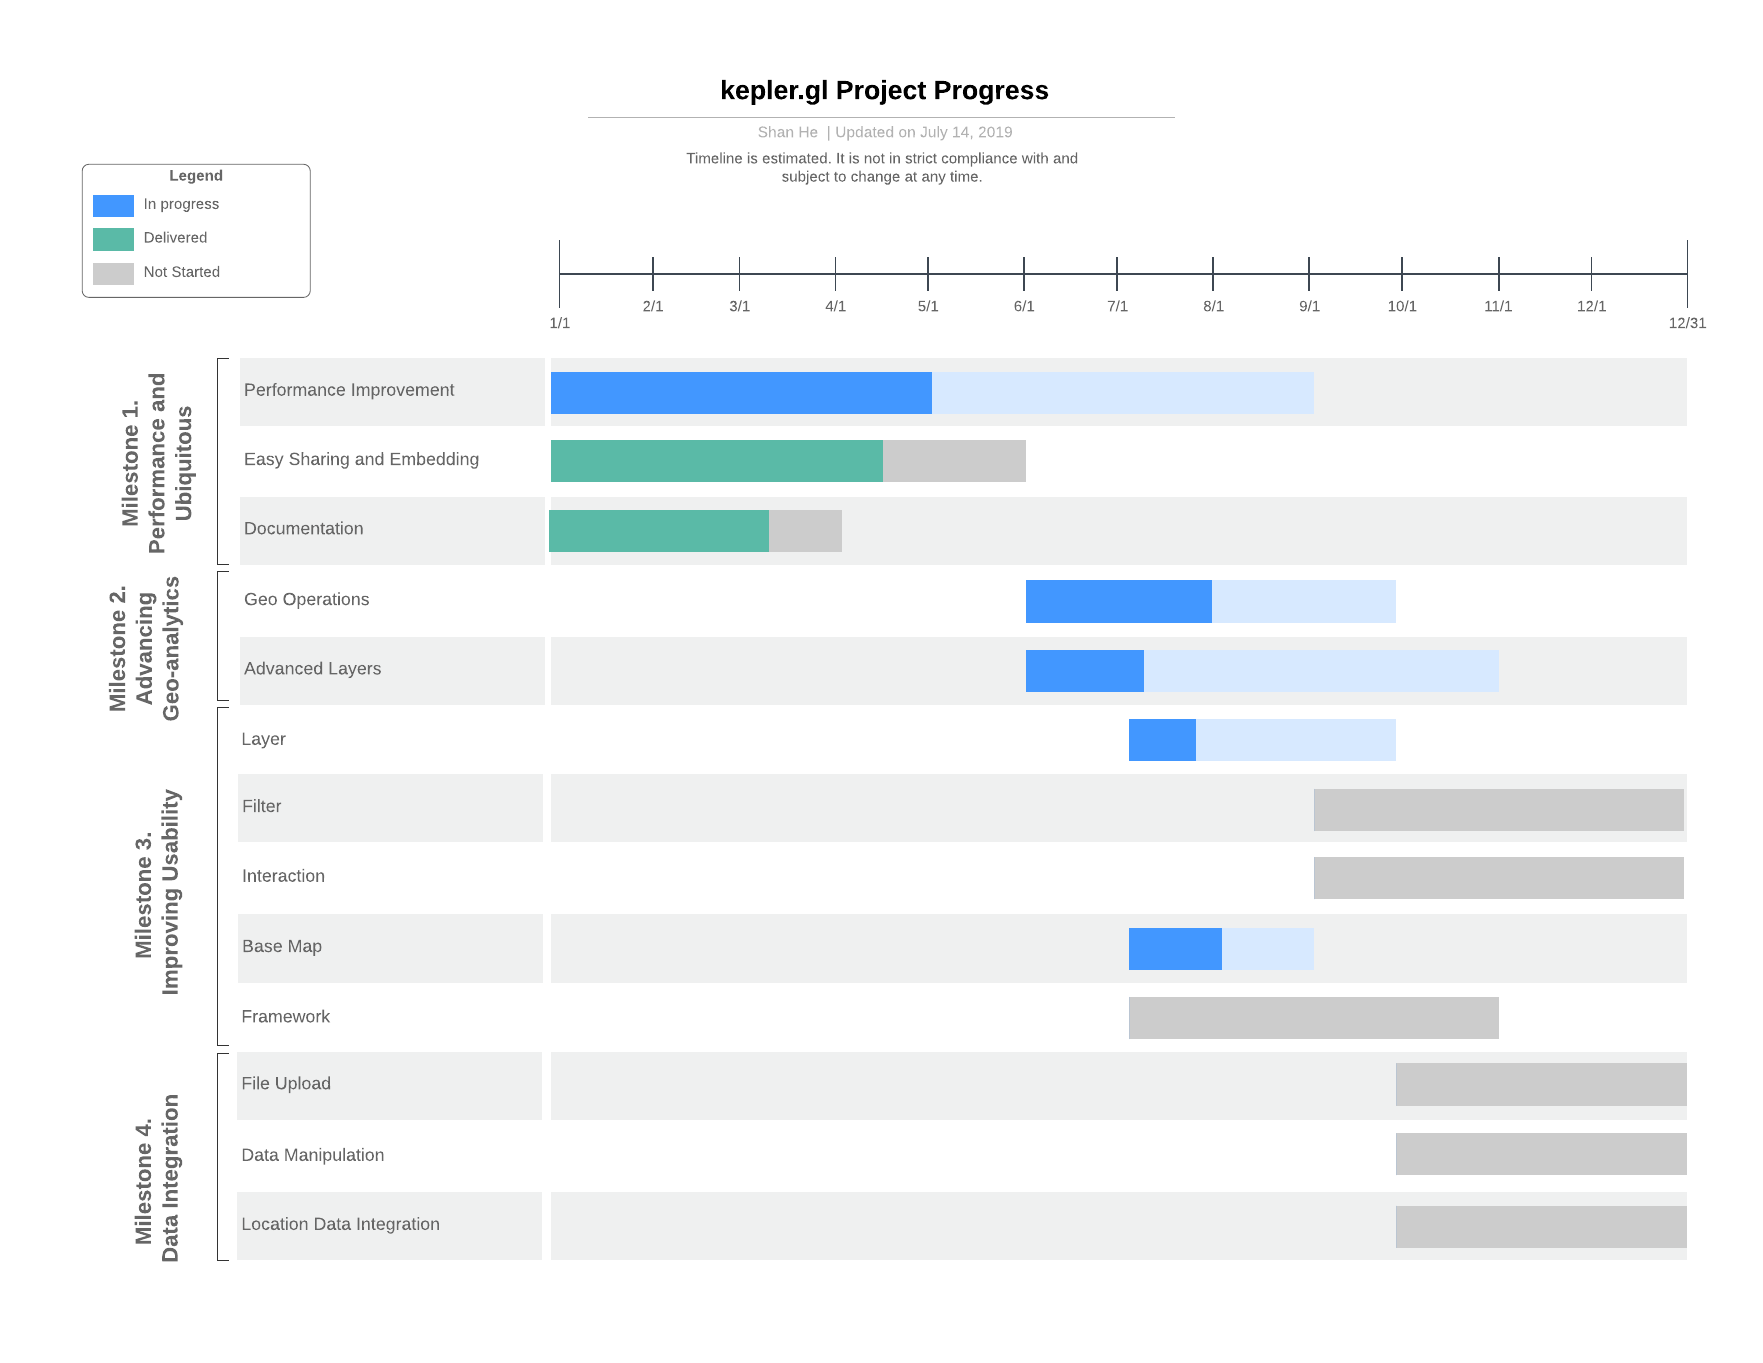Click the 'In progress' legend label
This screenshot has height=1363, width=1763.
[181, 204]
